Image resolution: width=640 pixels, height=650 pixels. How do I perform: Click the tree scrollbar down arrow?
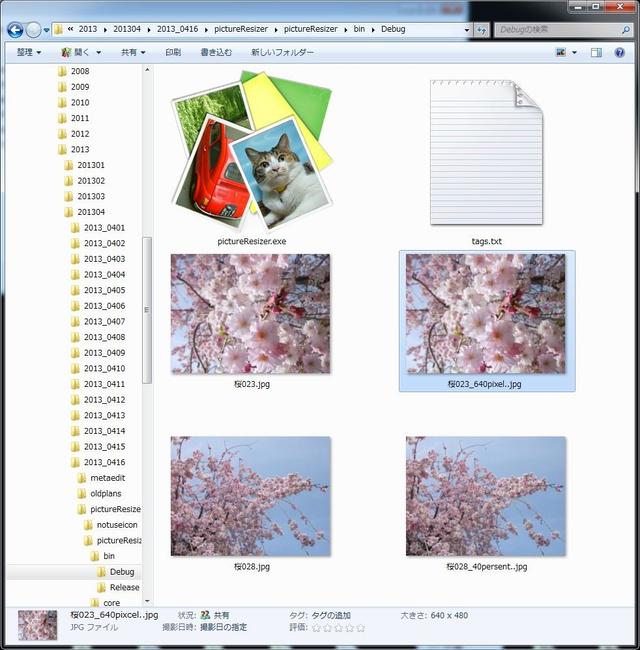(x=147, y=601)
